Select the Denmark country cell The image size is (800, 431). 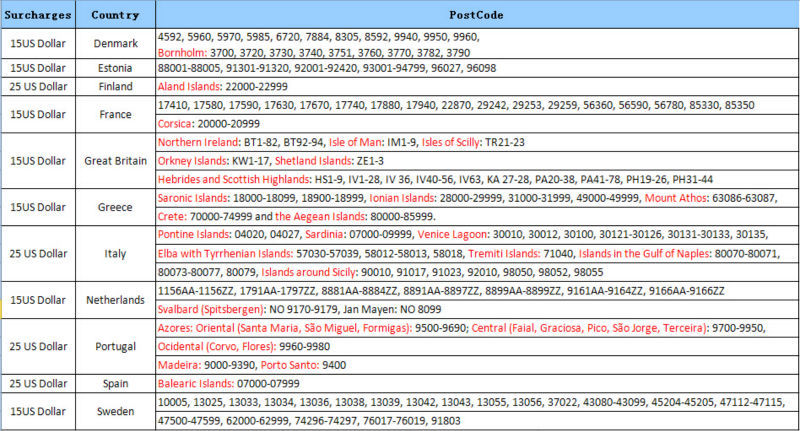coord(114,43)
